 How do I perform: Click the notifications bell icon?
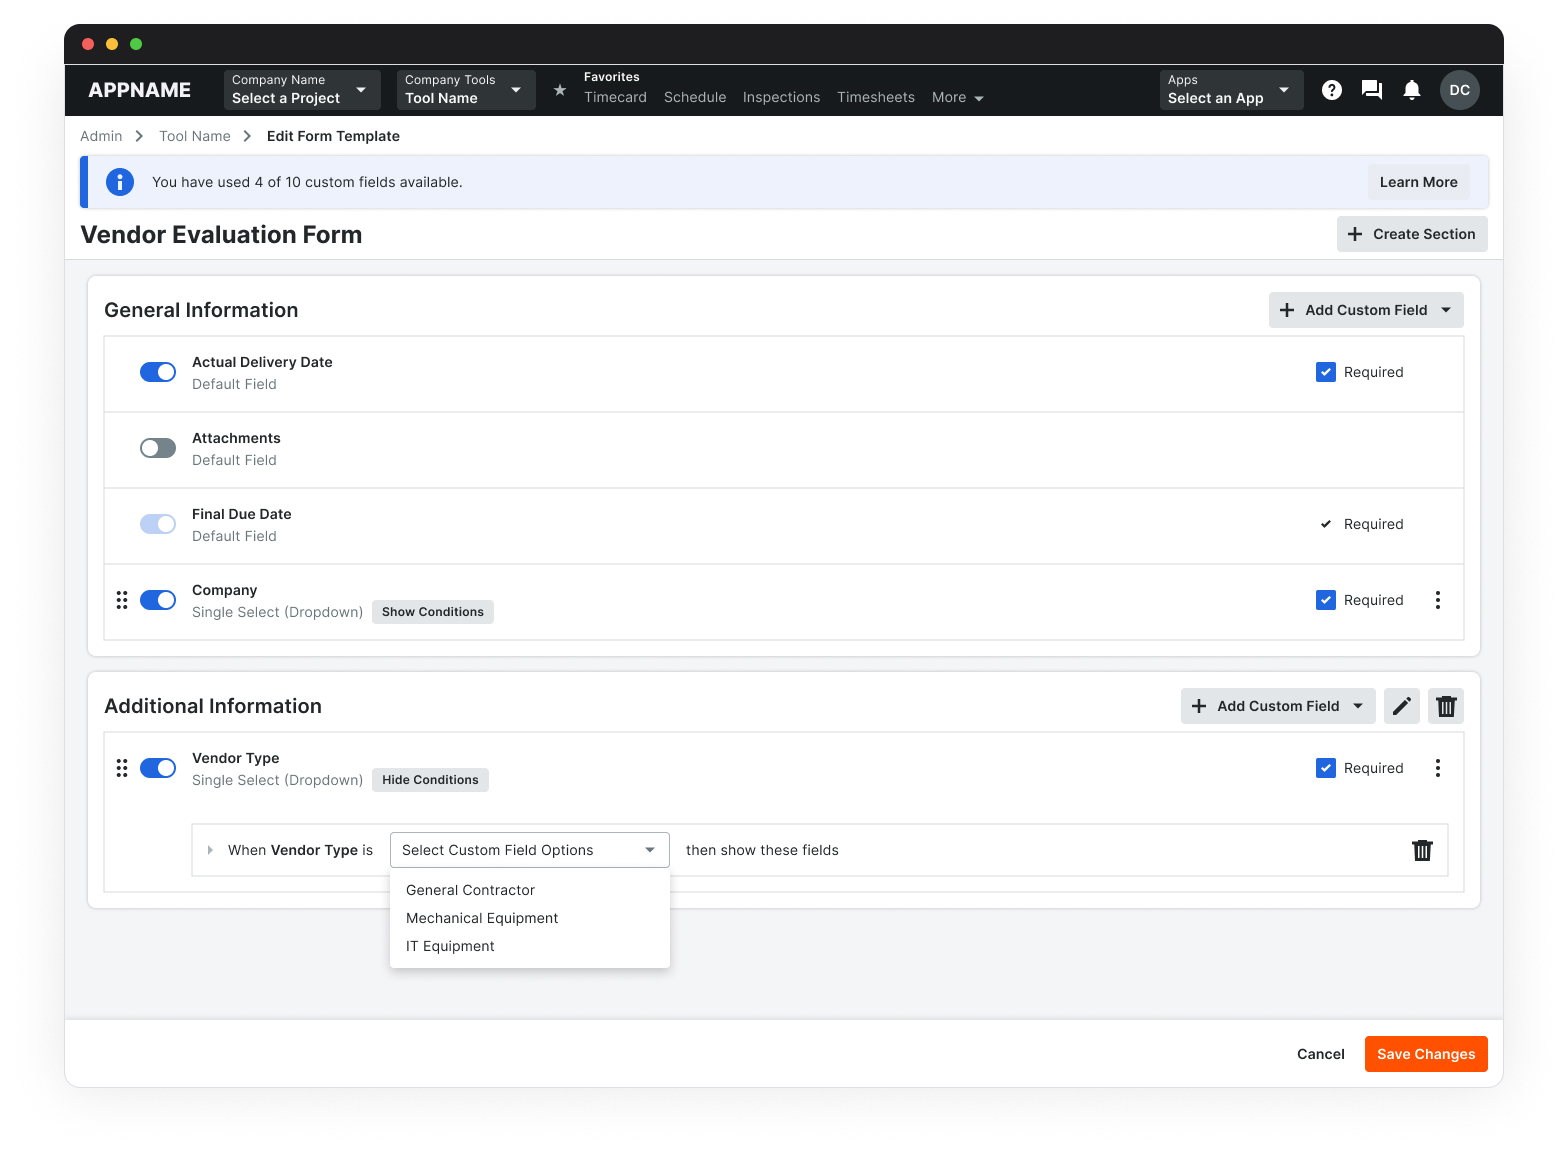[x=1411, y=90]
